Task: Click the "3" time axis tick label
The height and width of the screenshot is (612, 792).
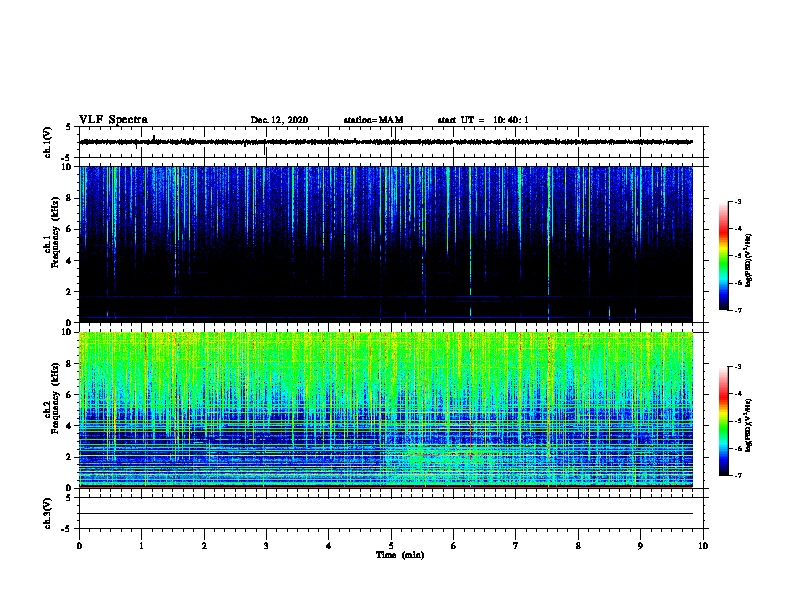Action: pos(266,546)
